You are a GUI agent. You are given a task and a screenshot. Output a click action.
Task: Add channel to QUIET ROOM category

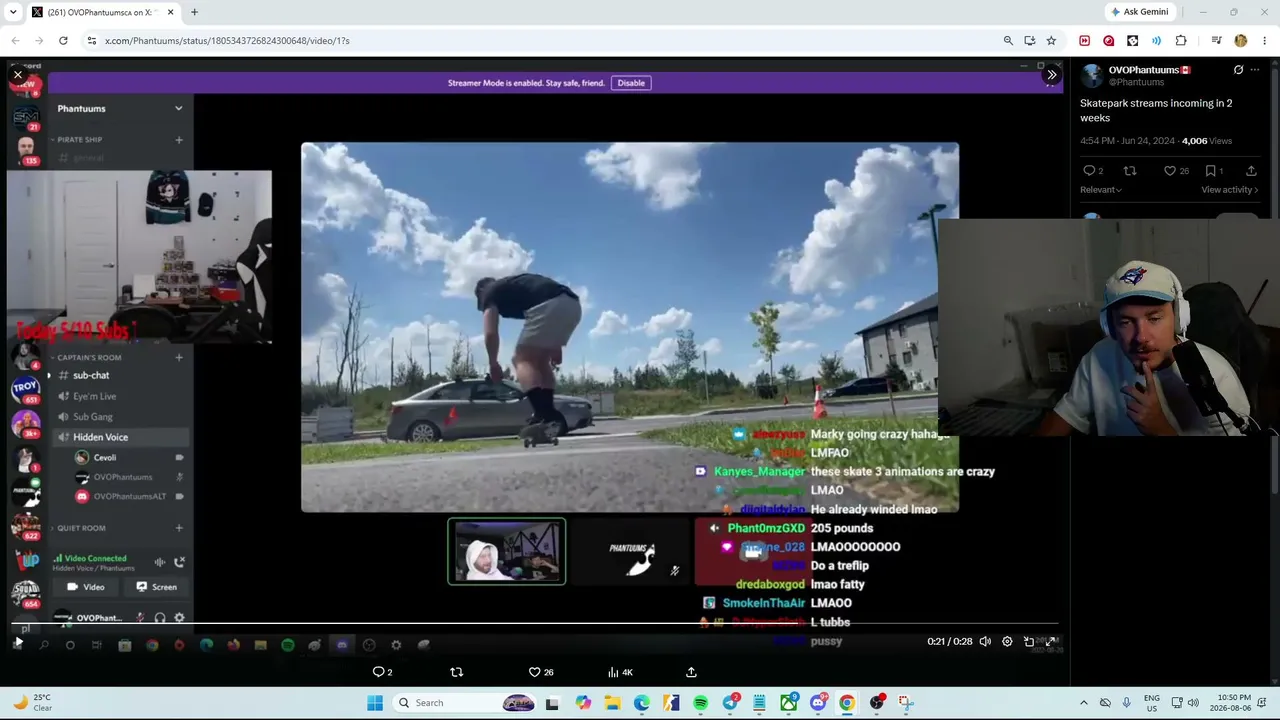pos(179,528)
